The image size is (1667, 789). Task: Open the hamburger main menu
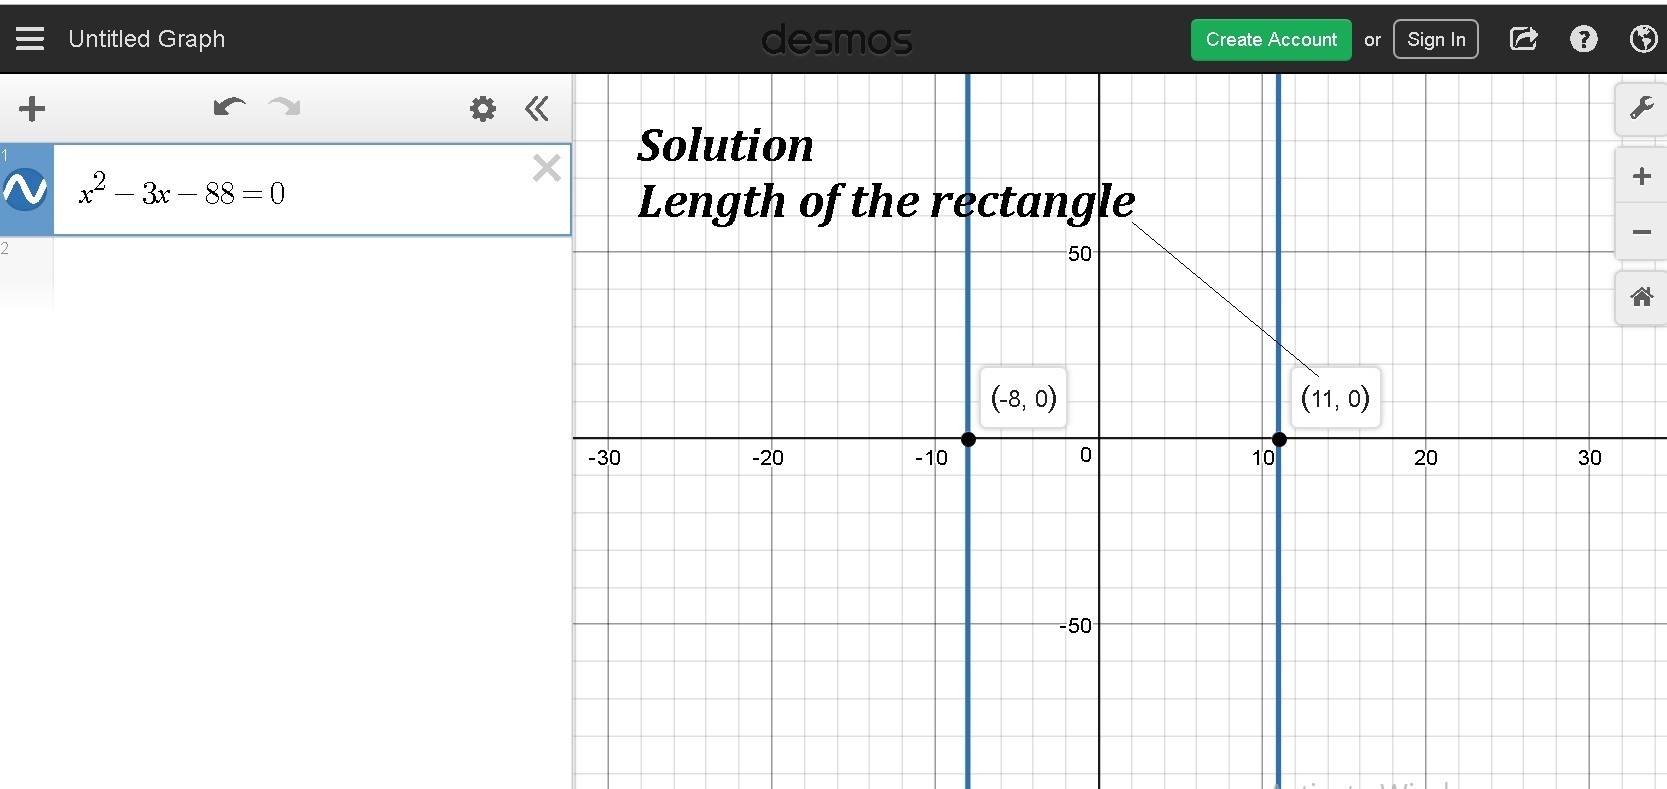pyautogui.click(x=30, y=39)
